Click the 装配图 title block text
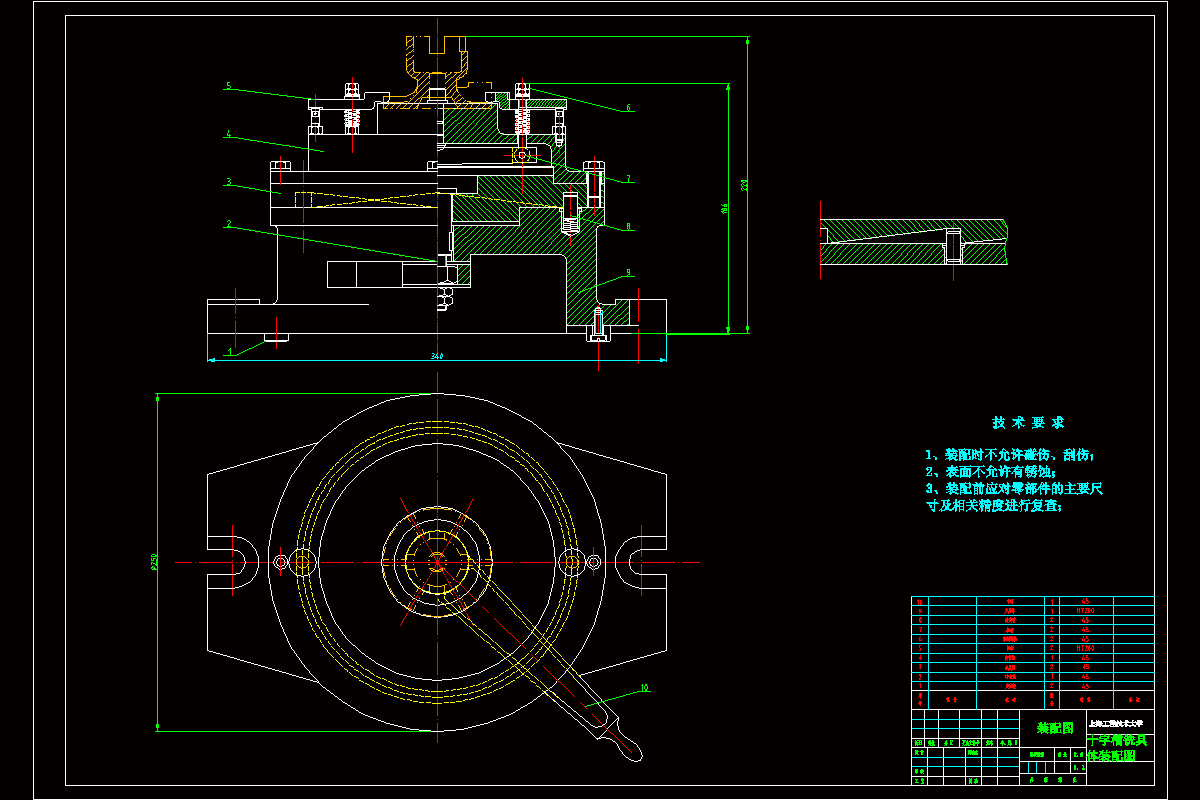This screenshot has width=1200, height=800. tap(1055, 728)
